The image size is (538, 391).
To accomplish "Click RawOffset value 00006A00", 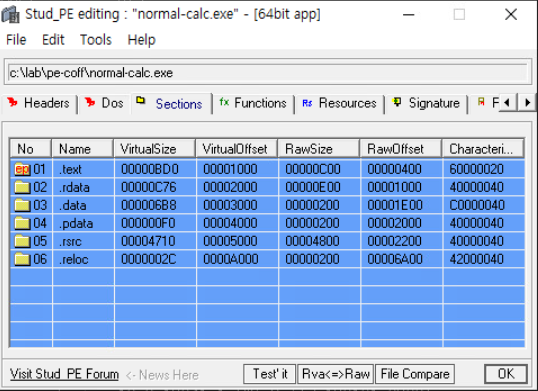I will (x=395, y=259).
